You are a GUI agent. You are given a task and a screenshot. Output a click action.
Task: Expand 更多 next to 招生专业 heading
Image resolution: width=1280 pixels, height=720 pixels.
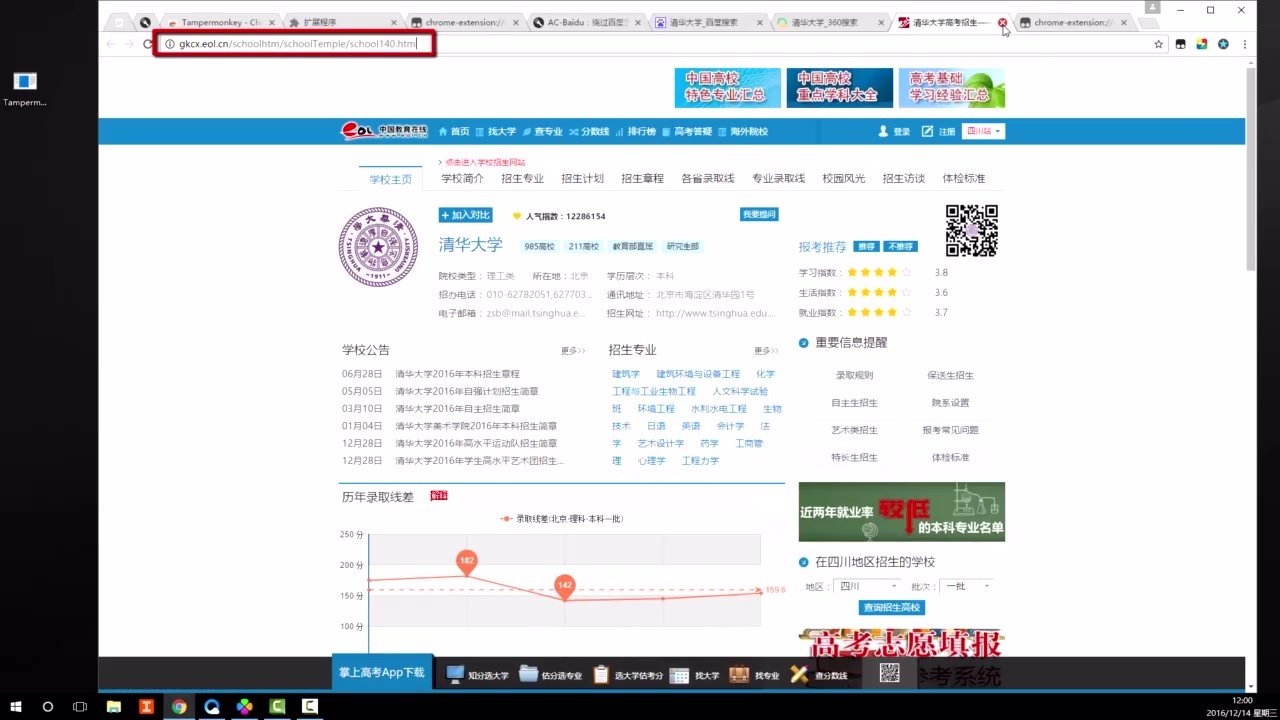click(766, 351)
